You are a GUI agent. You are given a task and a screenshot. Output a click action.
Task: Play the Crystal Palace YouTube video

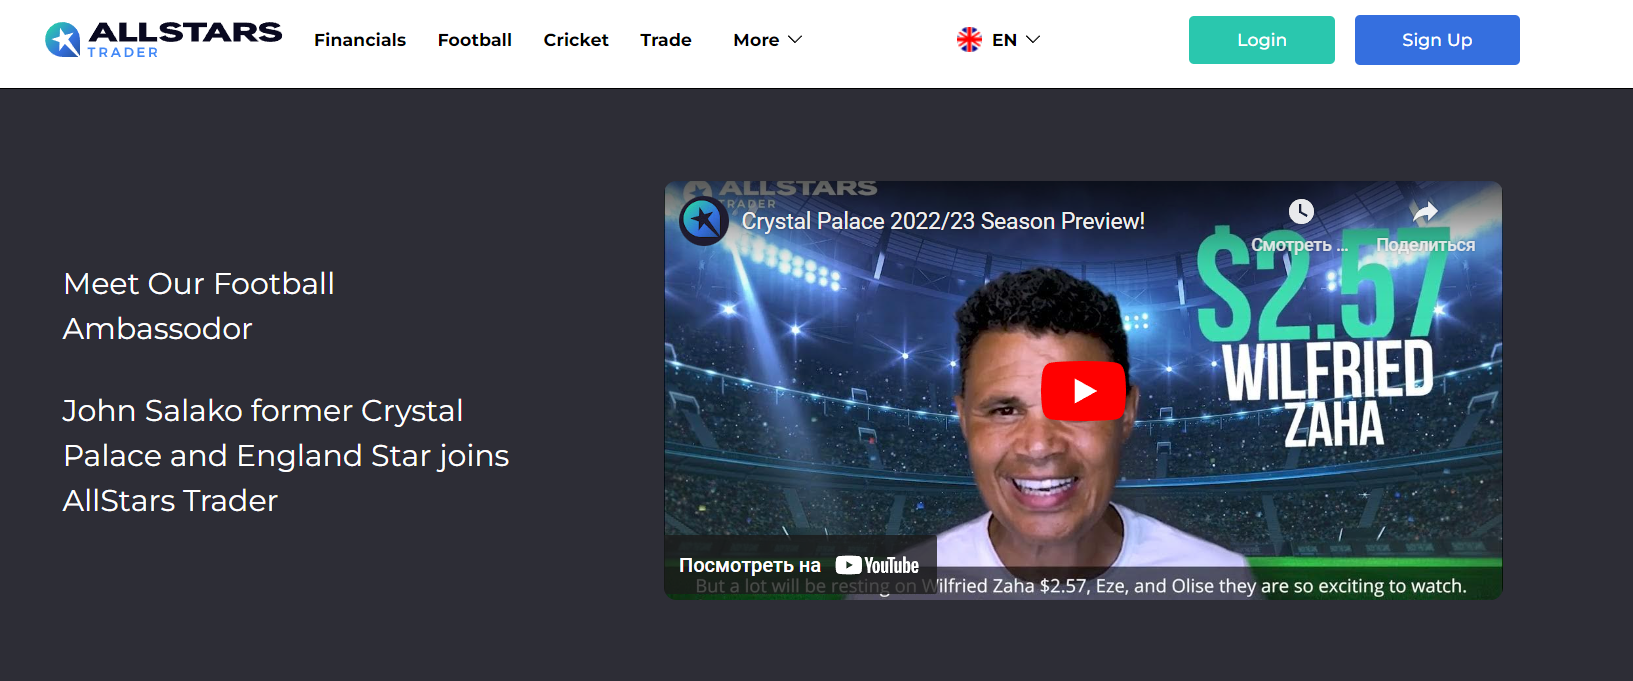pos(1083,391)
